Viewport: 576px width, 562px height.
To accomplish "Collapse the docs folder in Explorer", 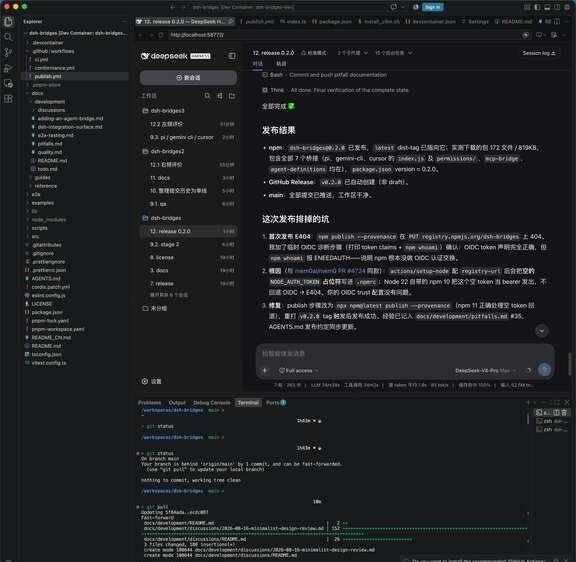I will point(37,93).
